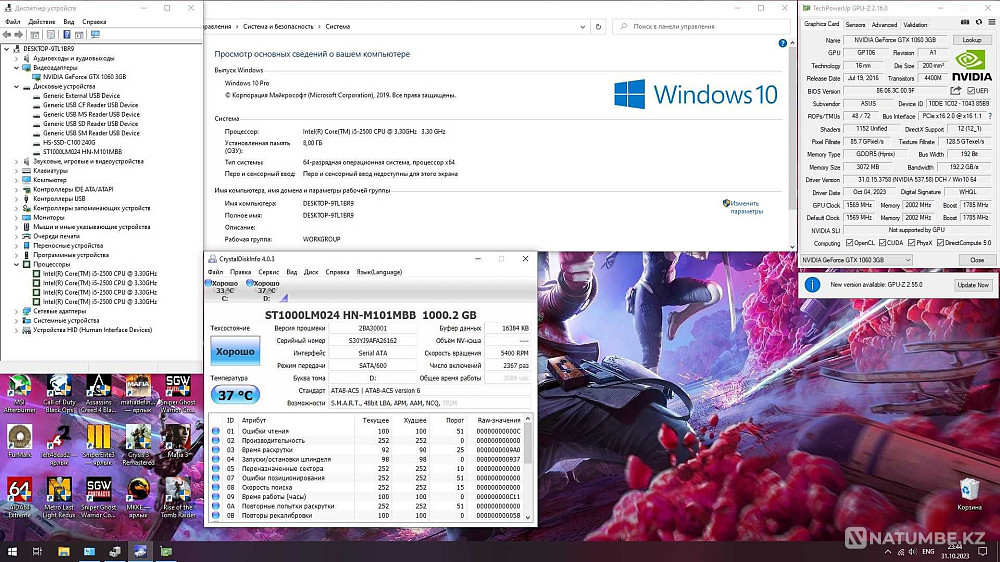Screen dimensions: 1000x562
Task: Click Lookup button in GPU-Z
Action: click(972, 40)
